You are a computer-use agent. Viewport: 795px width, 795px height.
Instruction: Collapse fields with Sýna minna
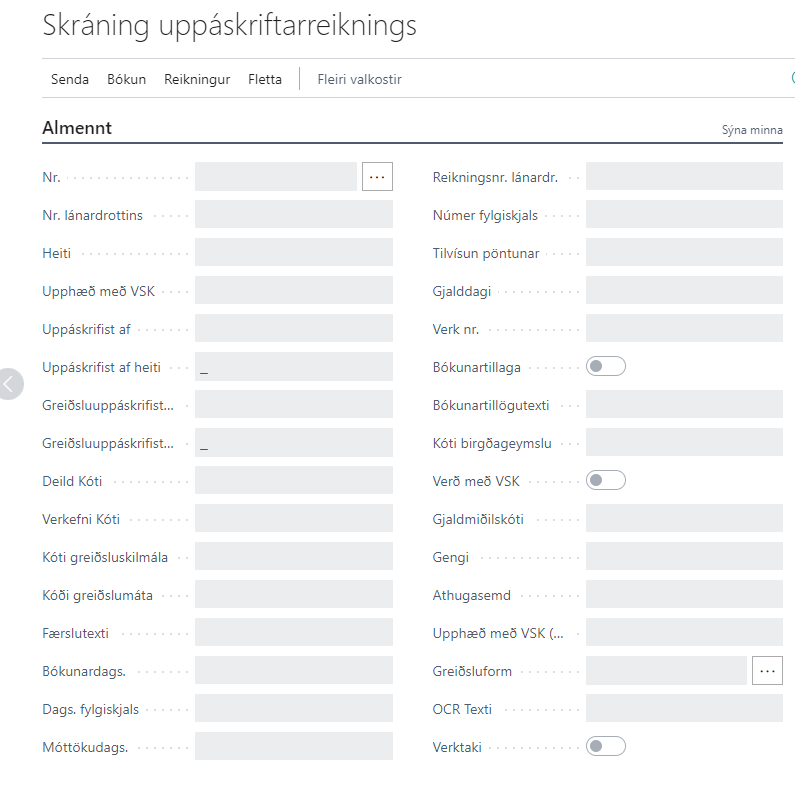pos(752,130)
